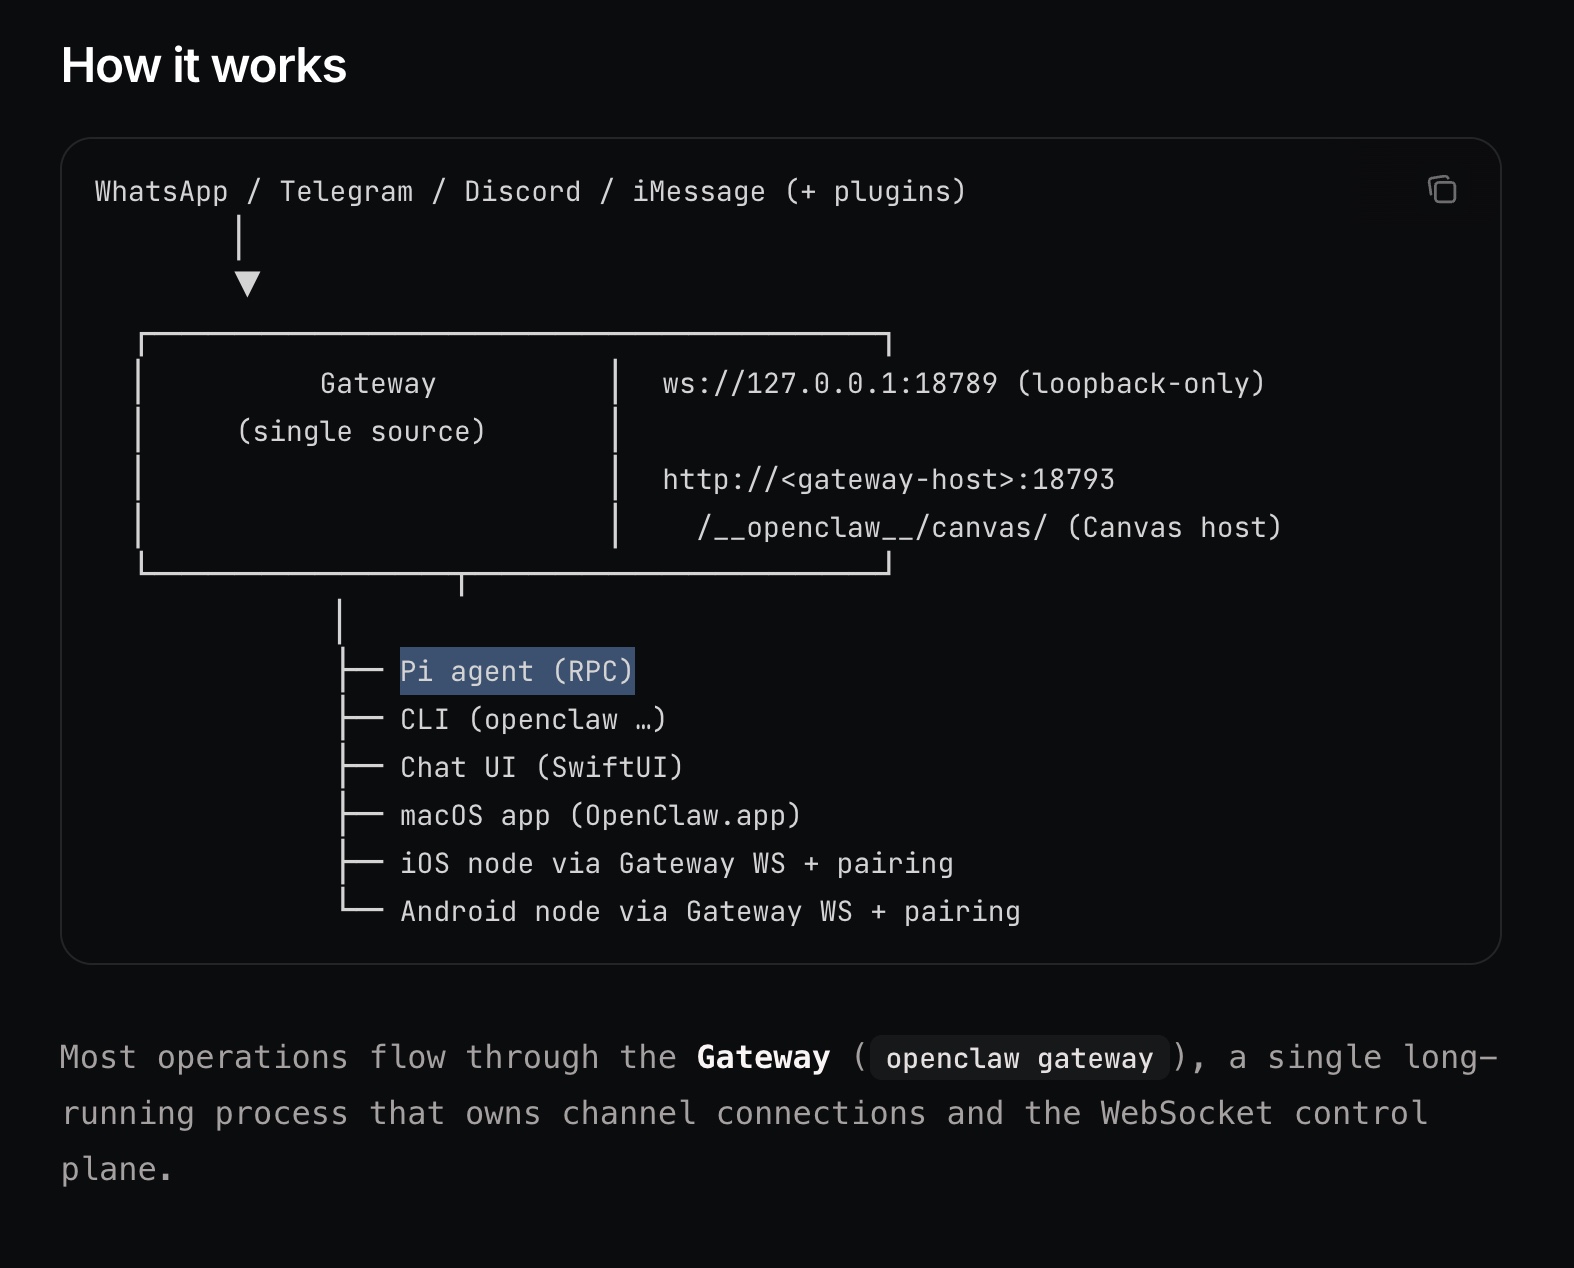Viewport: 1574px width, 1268px height.
Task: Click the 'CLI (openclaw …)' tree row
Action: [533, 719]
